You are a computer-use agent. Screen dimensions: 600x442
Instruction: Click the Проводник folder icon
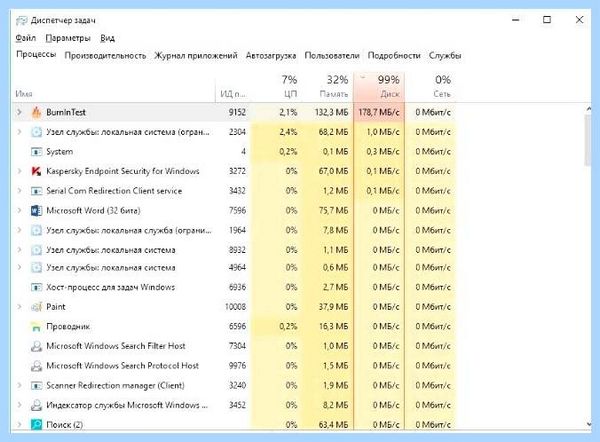[x=36, y=327]
